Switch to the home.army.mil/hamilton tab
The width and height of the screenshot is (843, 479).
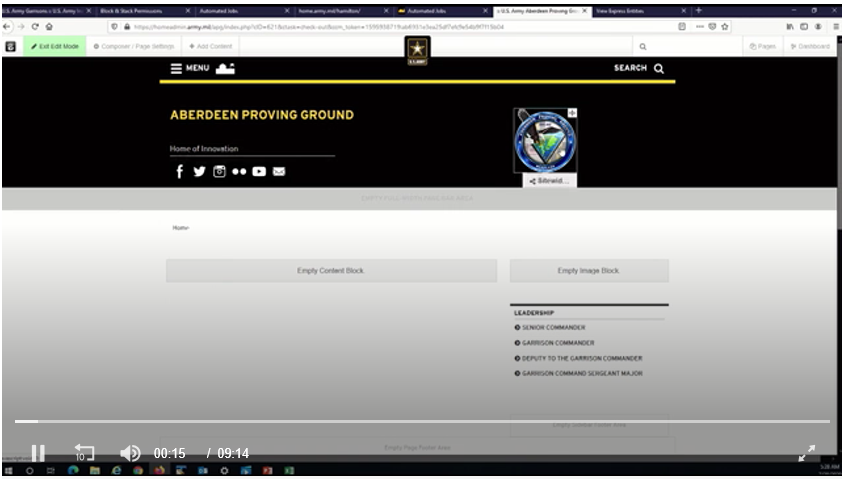(x=343, y=11)
